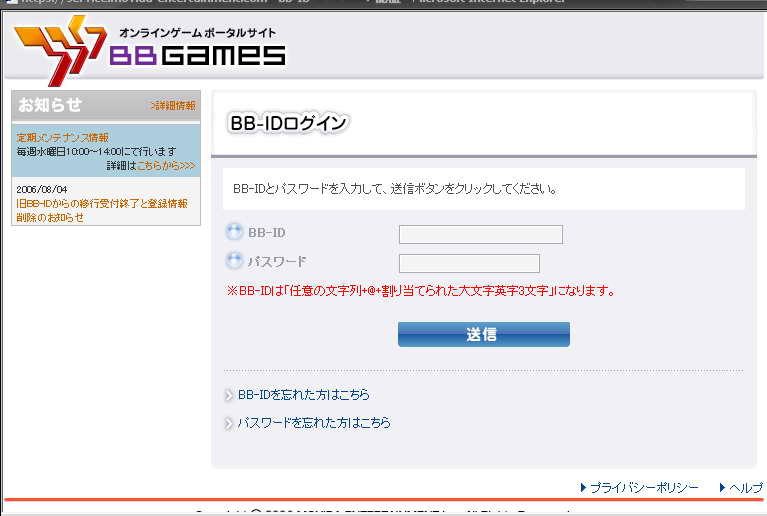Click the round icon beside パスワード label
767x516 pixels.
234,262
